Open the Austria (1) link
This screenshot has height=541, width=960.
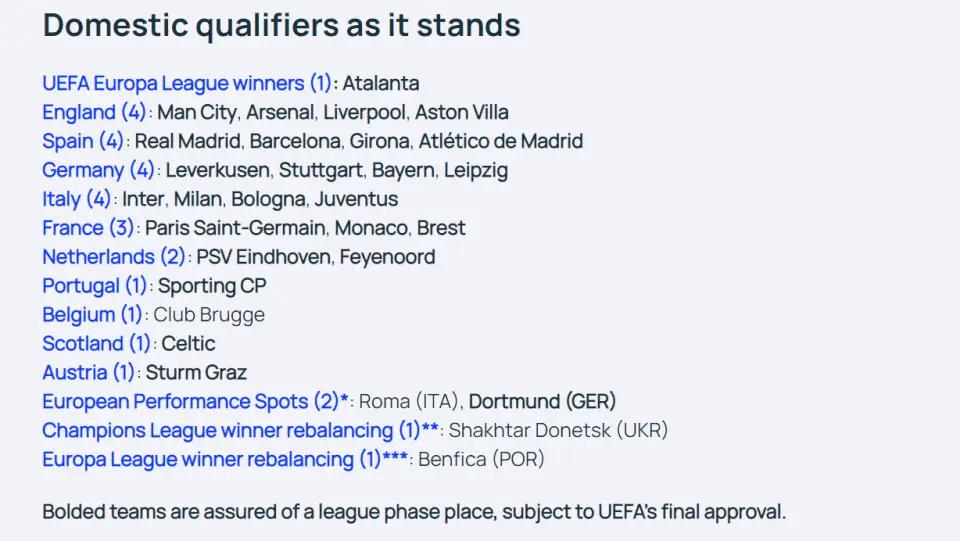click(88, 372)
